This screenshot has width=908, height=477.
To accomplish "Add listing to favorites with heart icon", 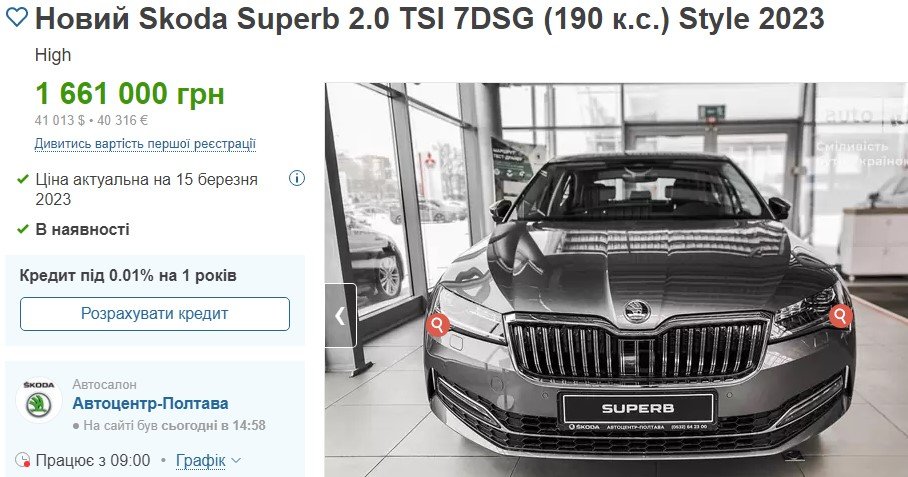I will (x=16, y=18).
